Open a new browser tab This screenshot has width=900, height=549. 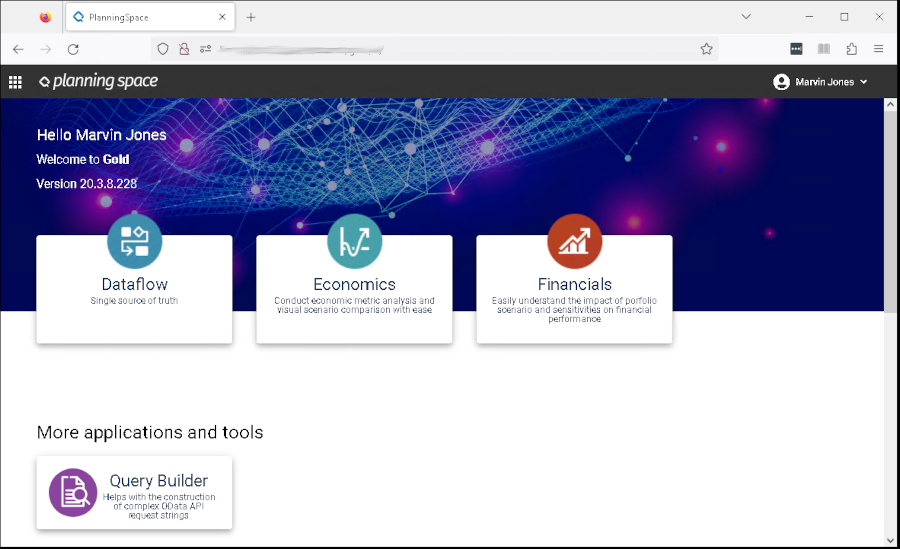(251, 17)
